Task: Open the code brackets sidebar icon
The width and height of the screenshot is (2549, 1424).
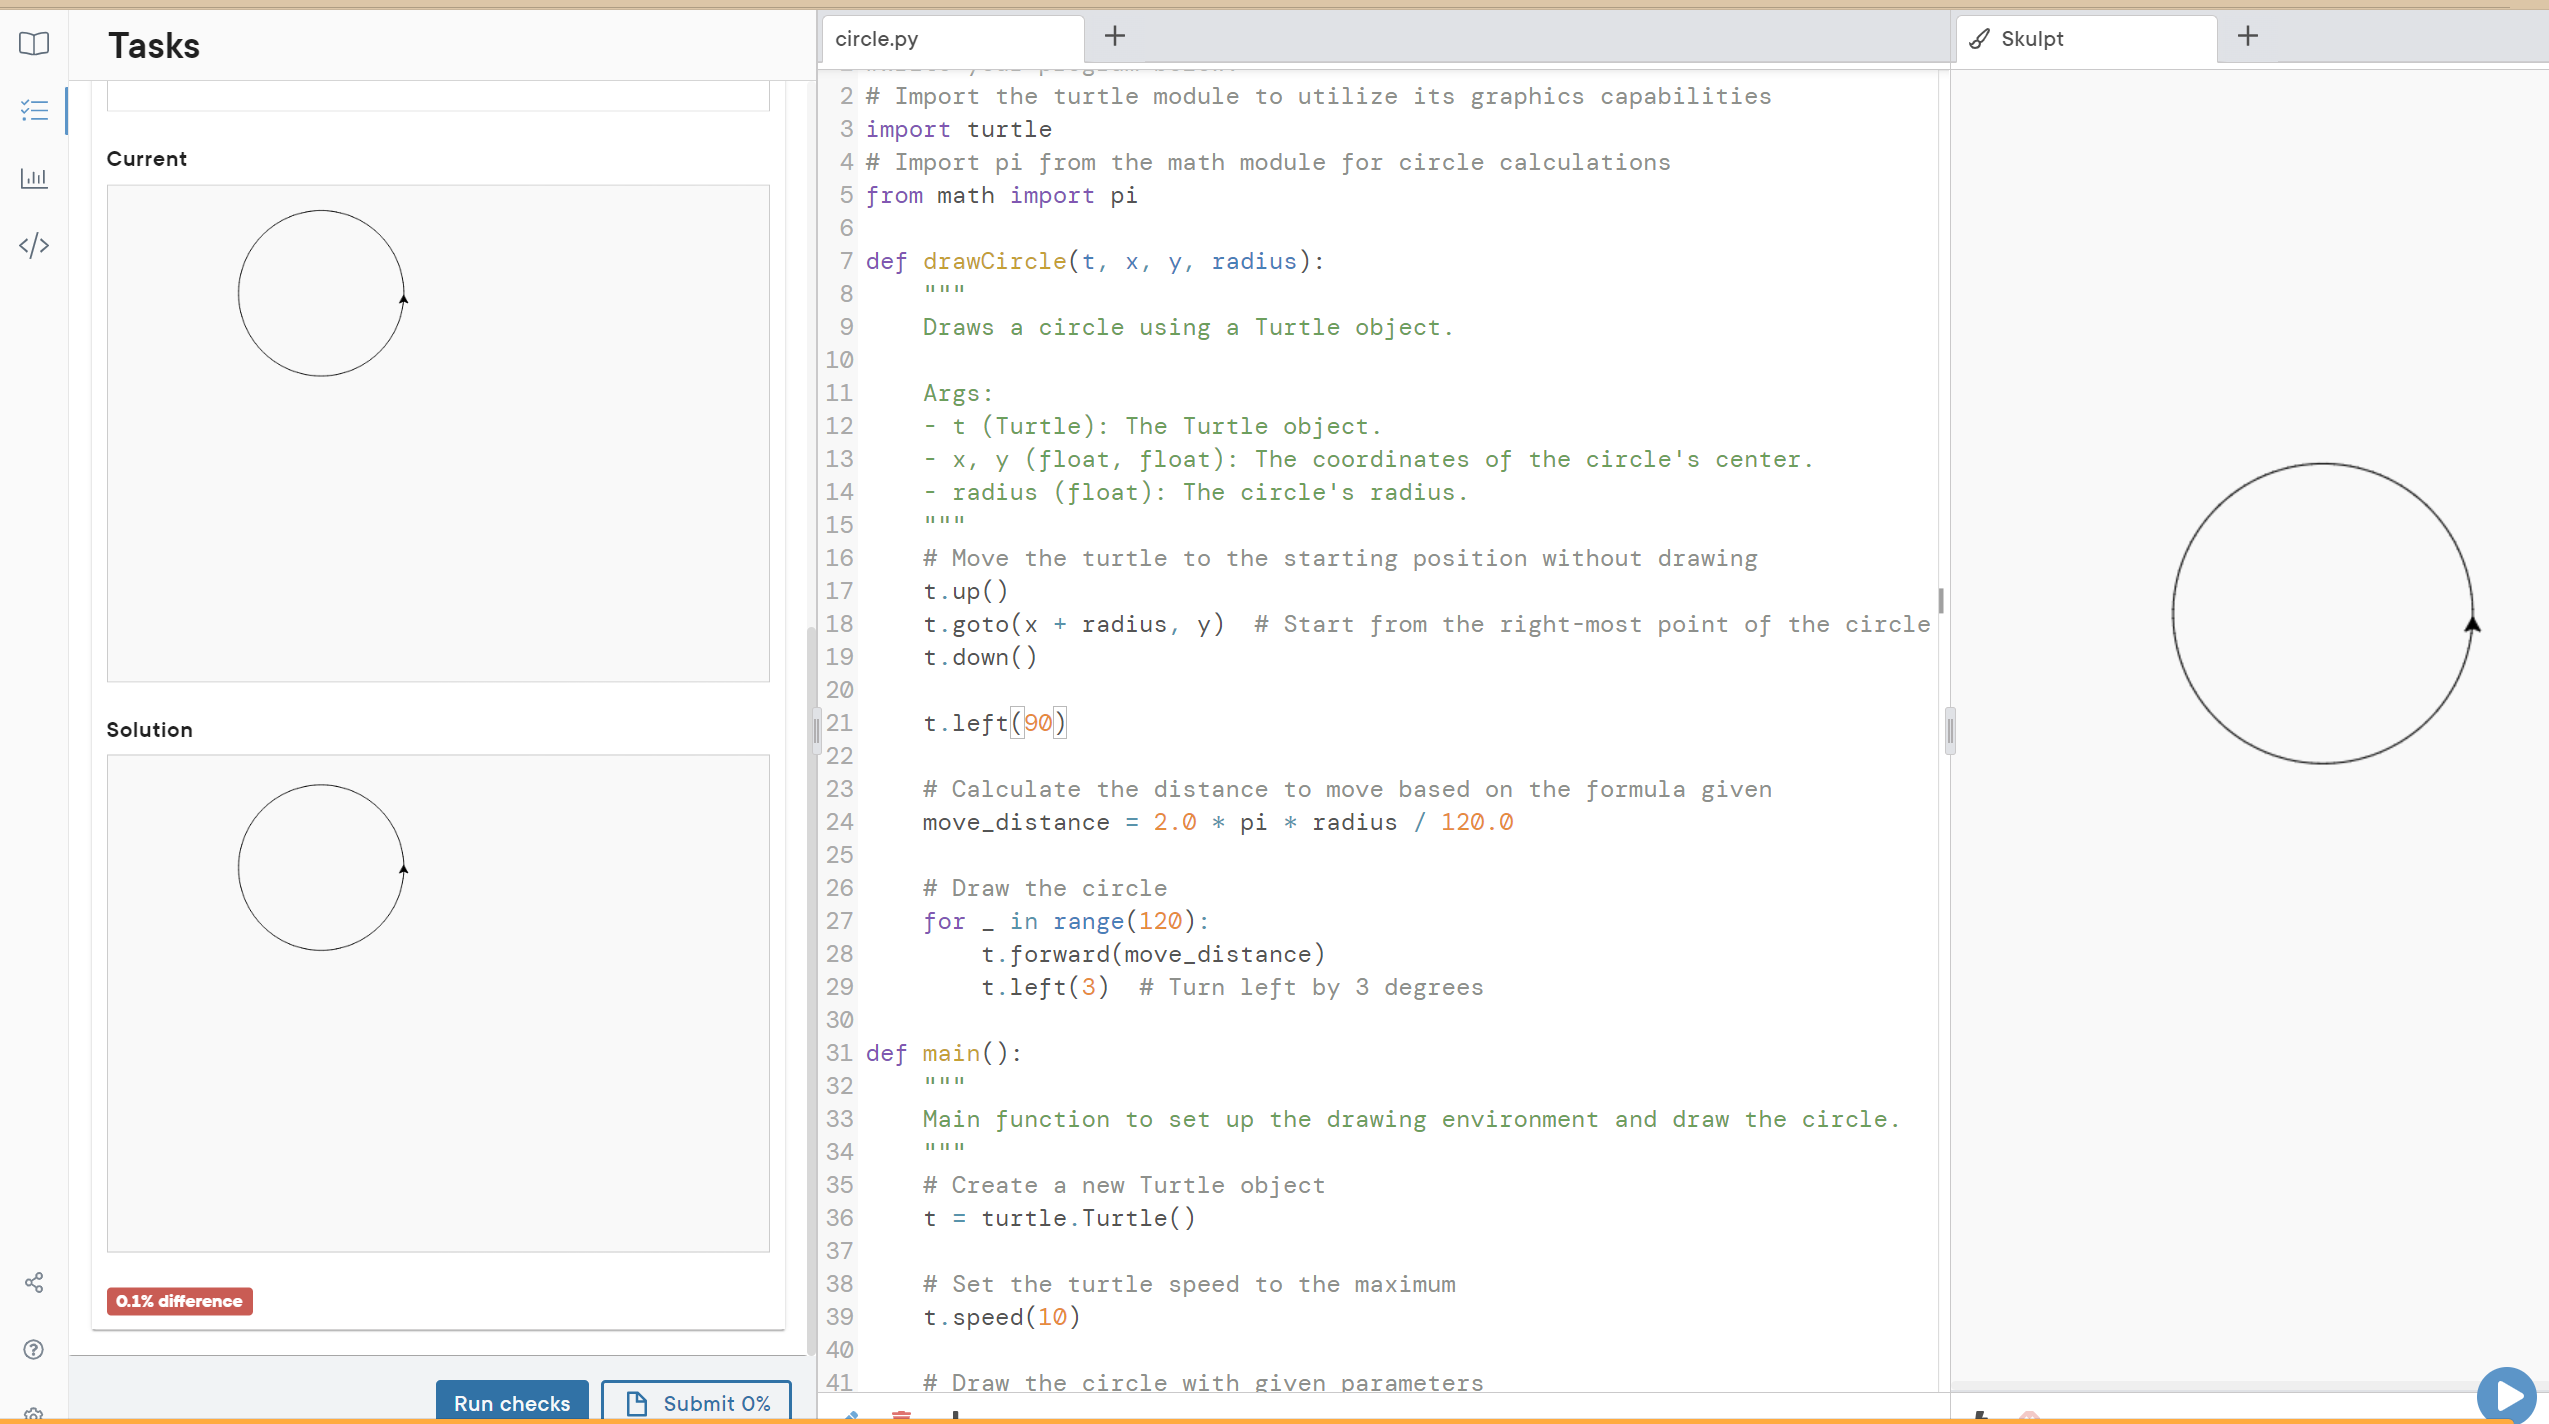Action: (34, 245)
